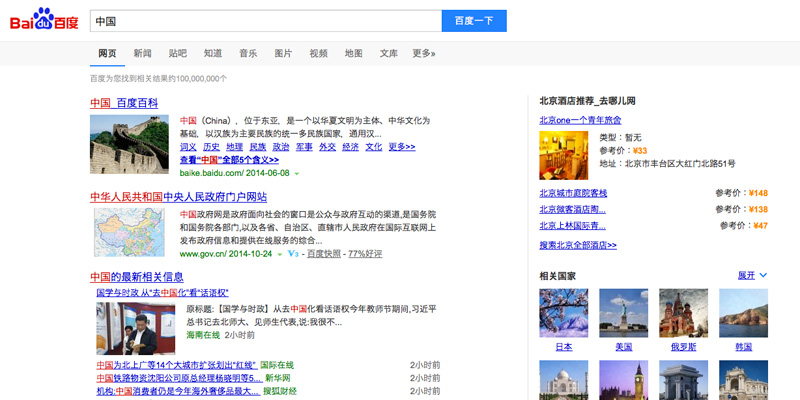Open 中国为北上广等14个大城市扩张划出“红线” news
This screenshot has width=800, height=400.
[x=177, y=365]
